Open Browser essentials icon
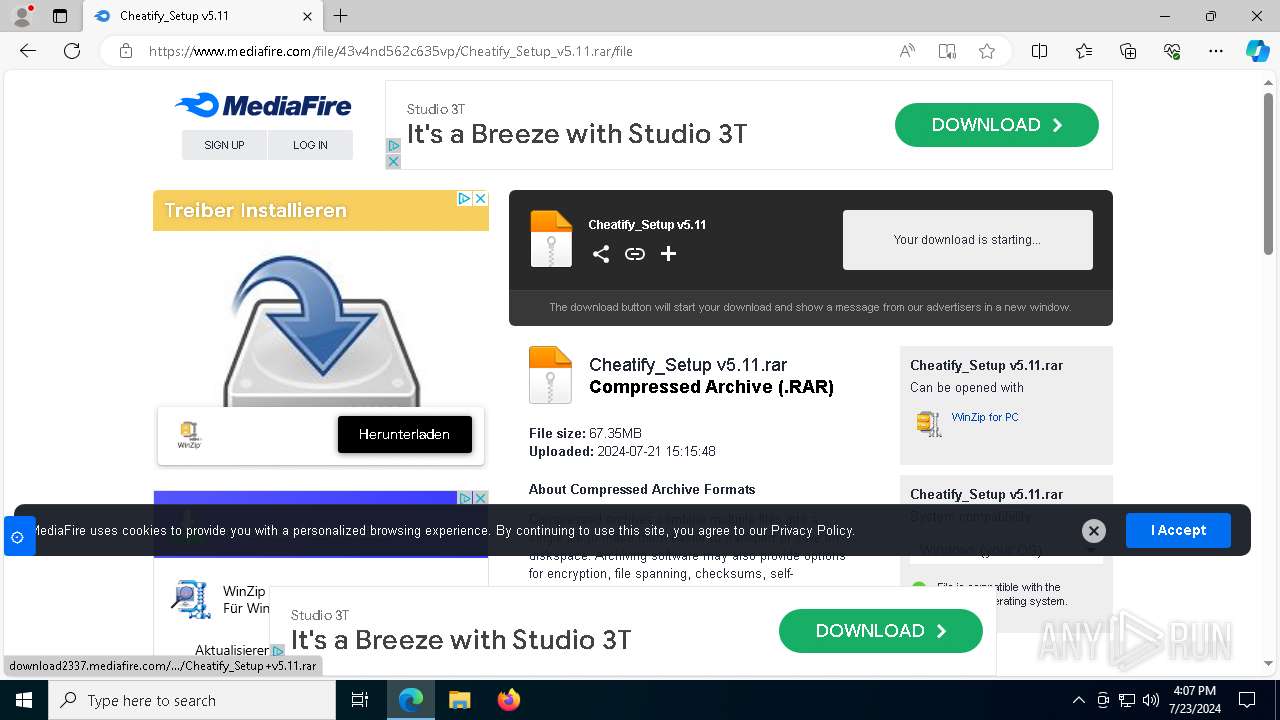 coord(1172,51)
